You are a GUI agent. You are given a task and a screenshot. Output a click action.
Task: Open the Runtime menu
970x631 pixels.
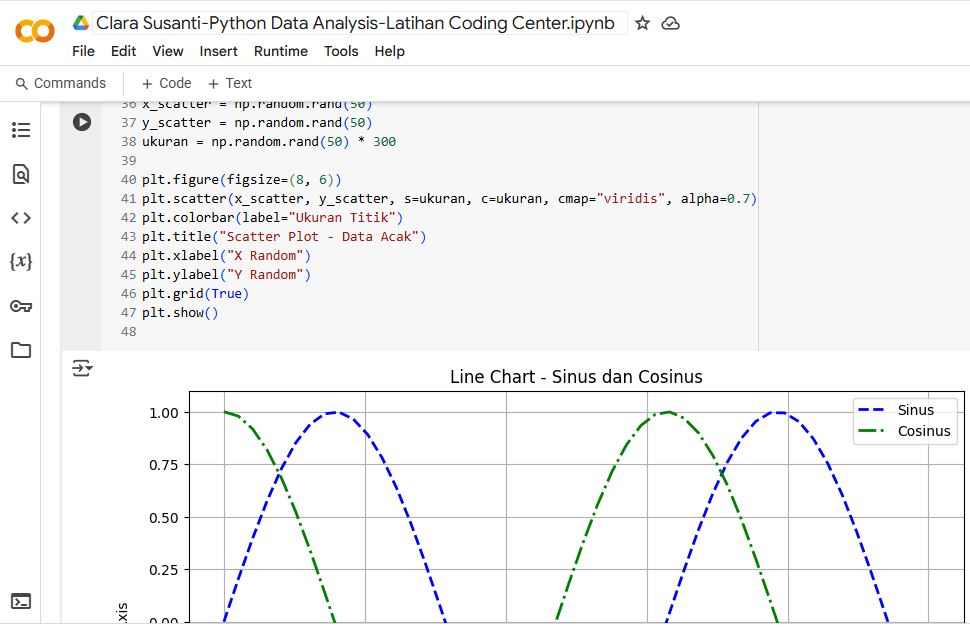281,51
